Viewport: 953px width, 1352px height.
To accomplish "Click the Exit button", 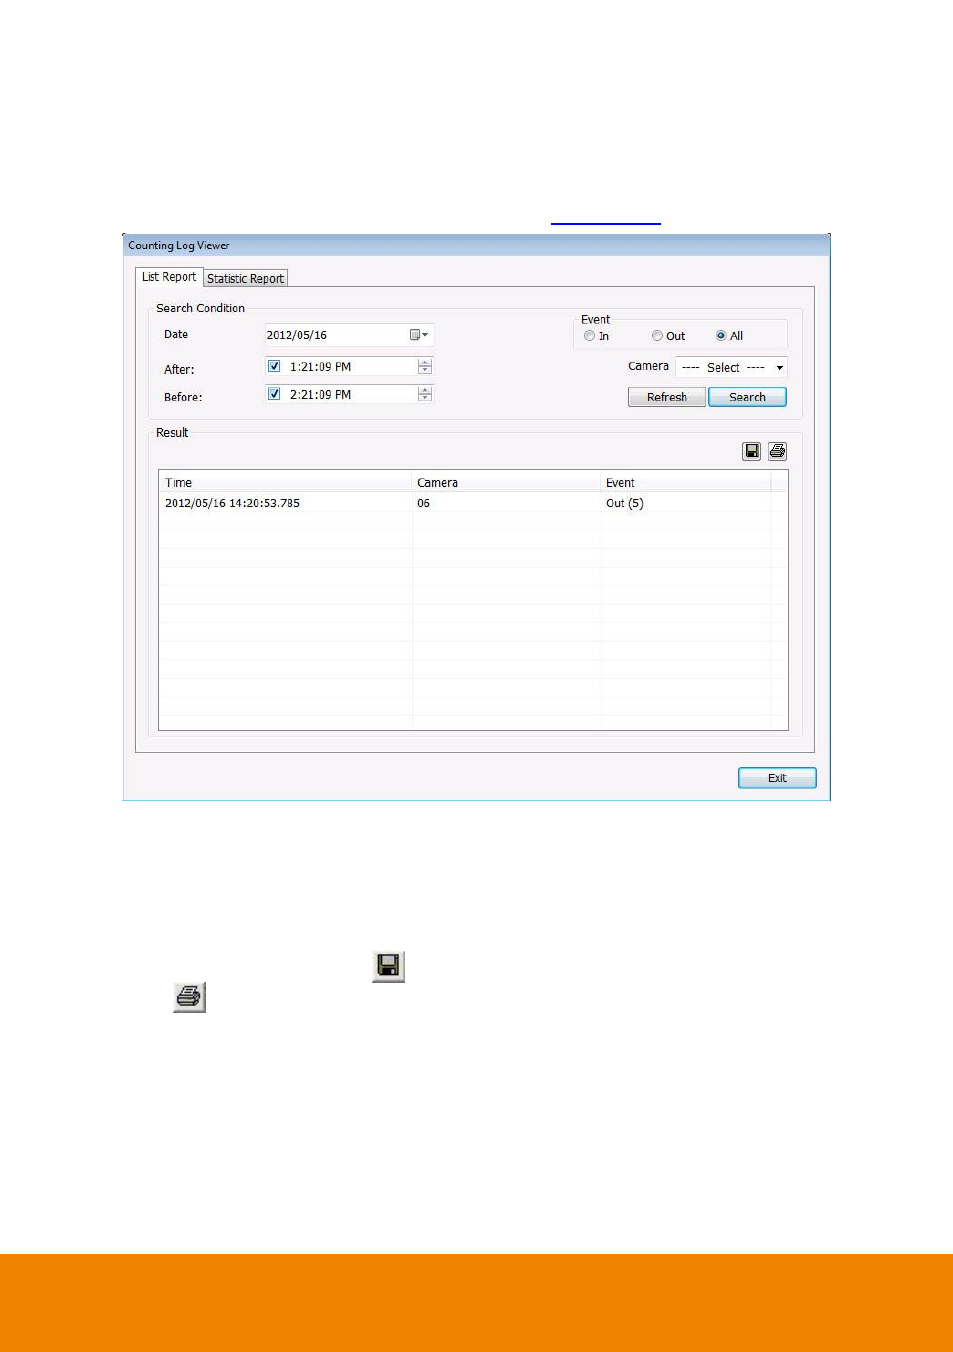I will [777, 778].
